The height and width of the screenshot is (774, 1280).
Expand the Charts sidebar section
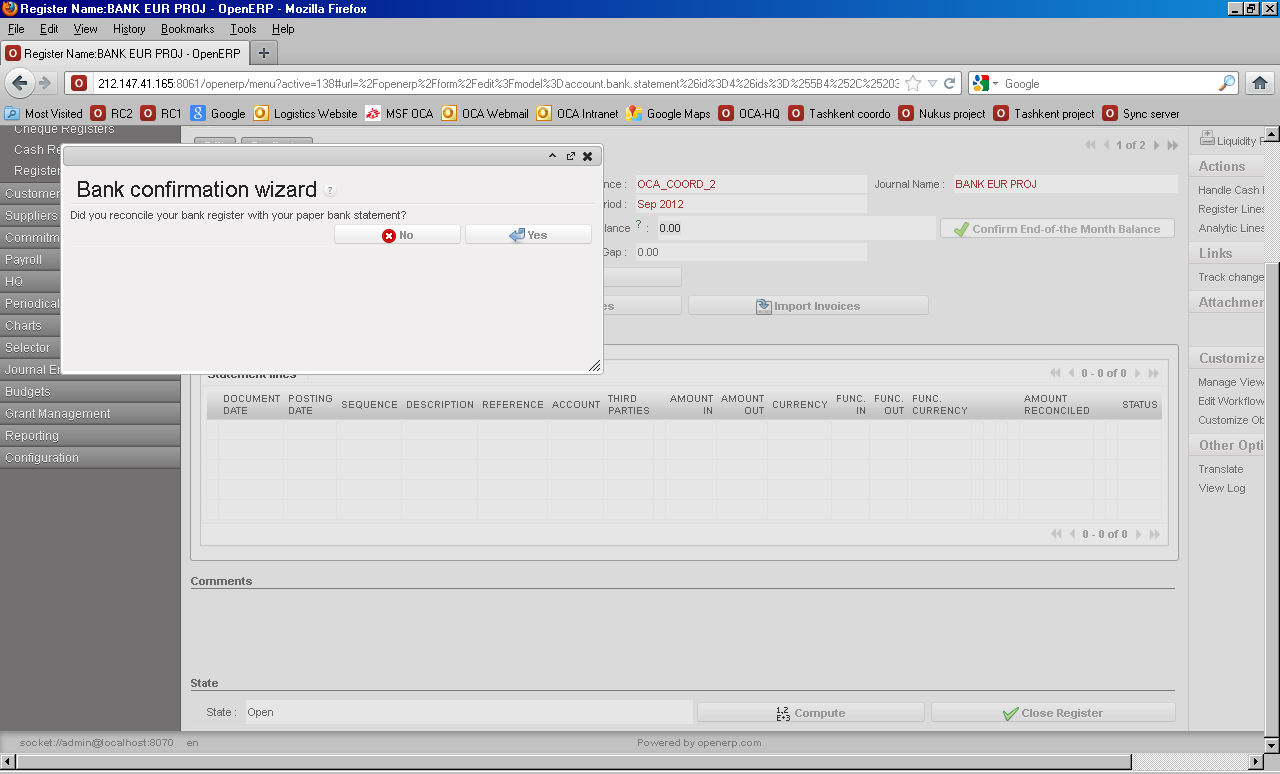(x=32, y=326)
